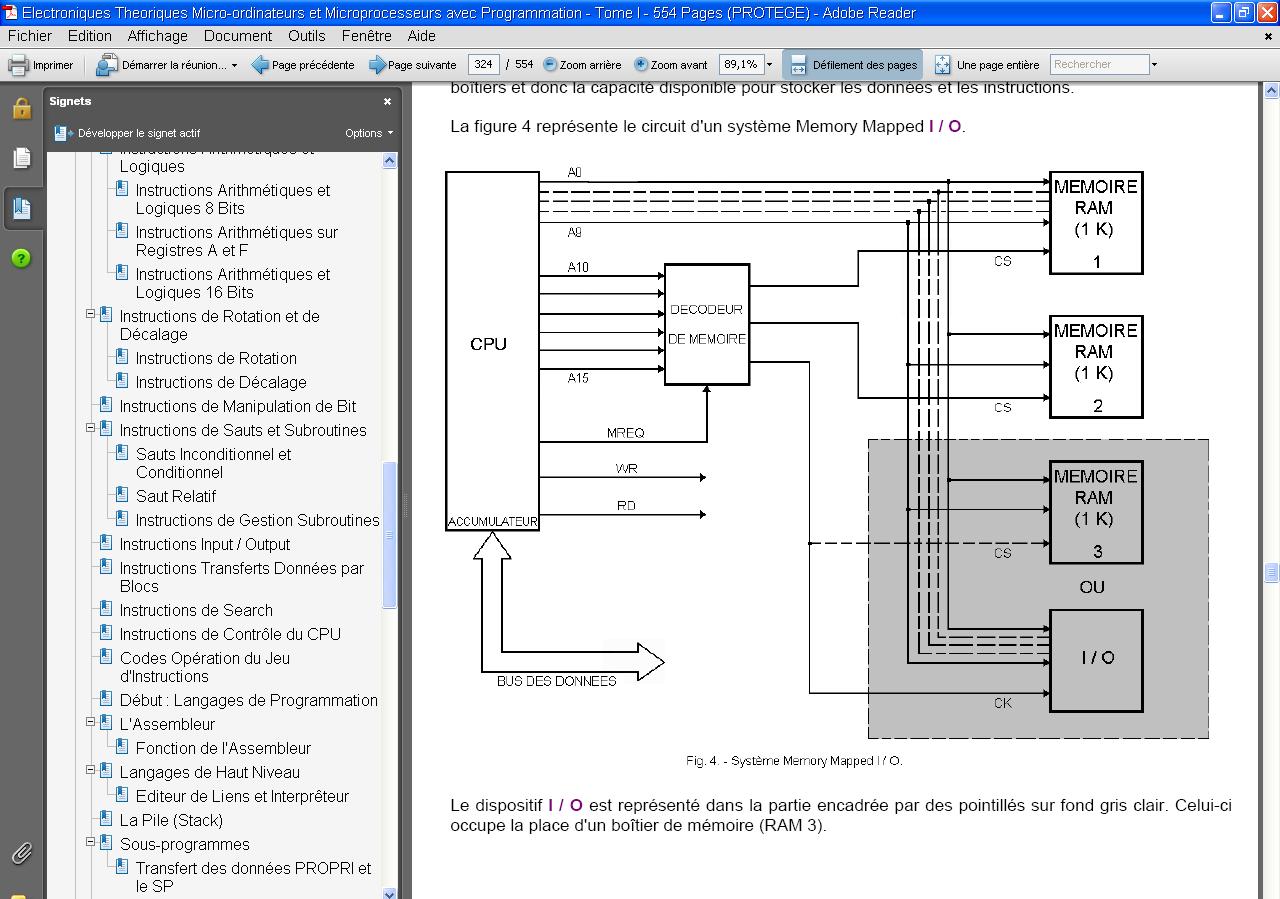The height and width of the screenshot is (899, 1280).
Task: Open bookmark Transfert des données PROPRI et le SP
Action: [254, 877]
